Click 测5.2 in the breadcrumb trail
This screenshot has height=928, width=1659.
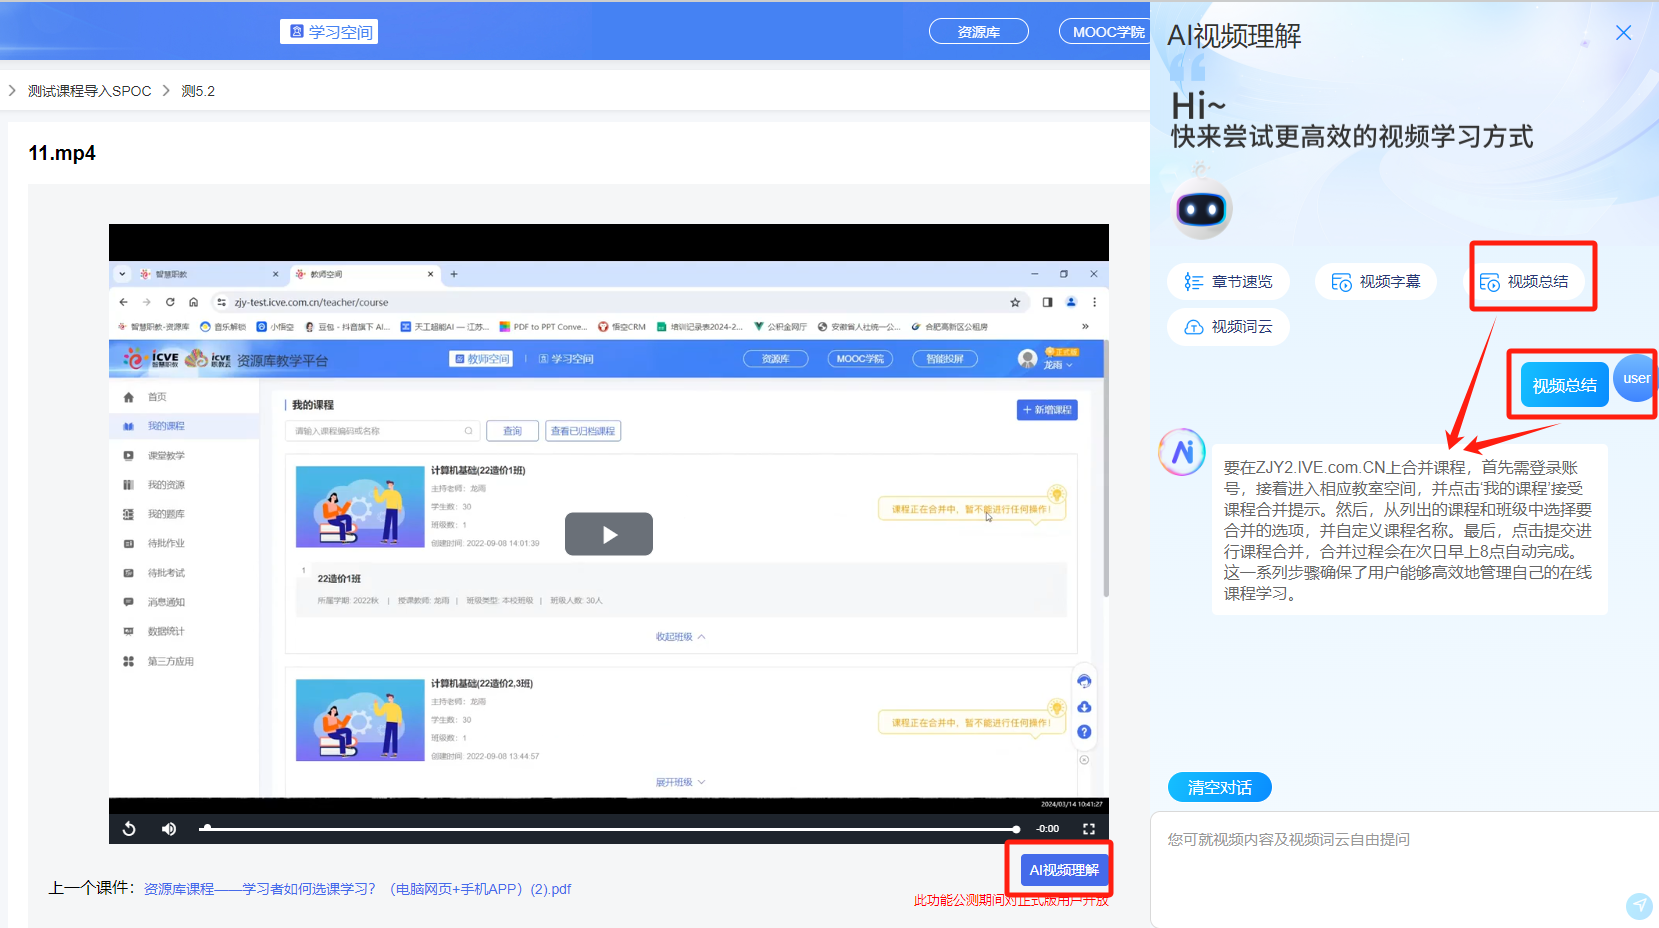[x=198, y=90]
